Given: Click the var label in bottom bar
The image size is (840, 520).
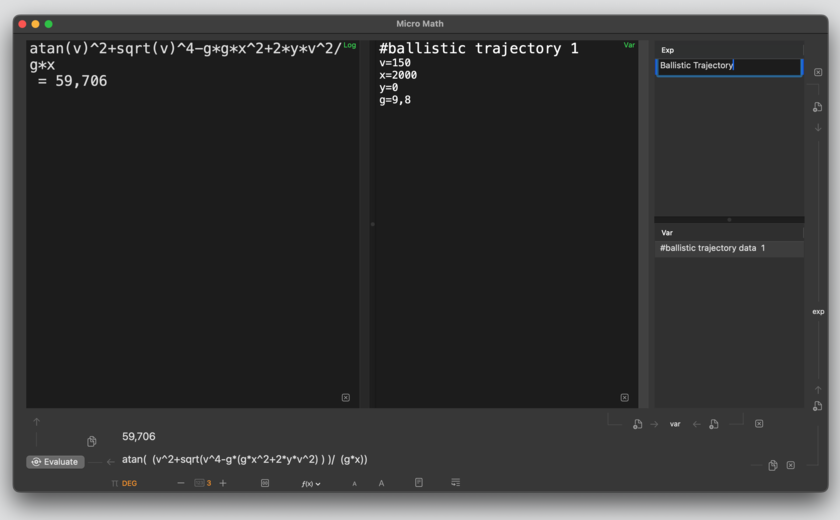Looking at the screenshot, I should (x=675, y=424).
